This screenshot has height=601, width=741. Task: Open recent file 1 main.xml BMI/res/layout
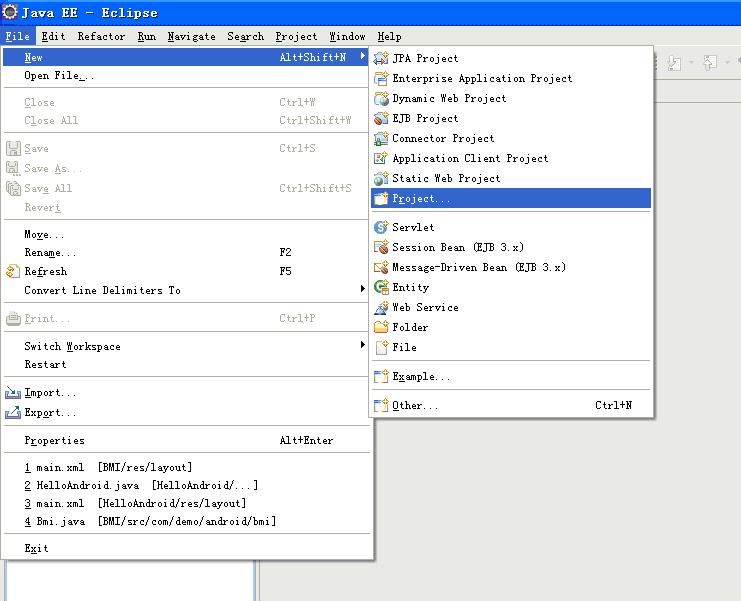coord(186,467)
